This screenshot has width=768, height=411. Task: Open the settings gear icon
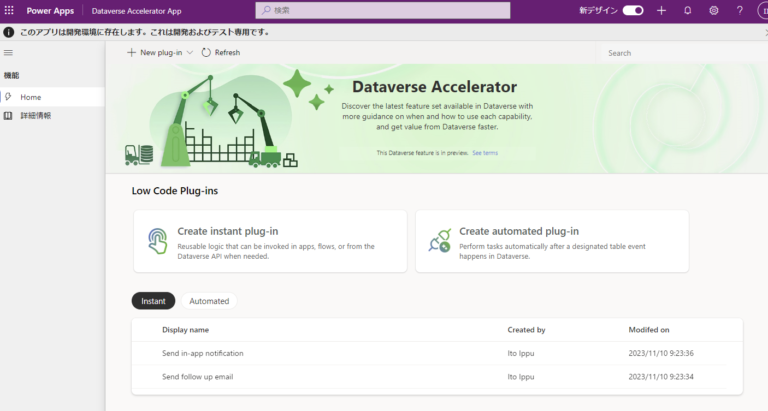point(714,10)
